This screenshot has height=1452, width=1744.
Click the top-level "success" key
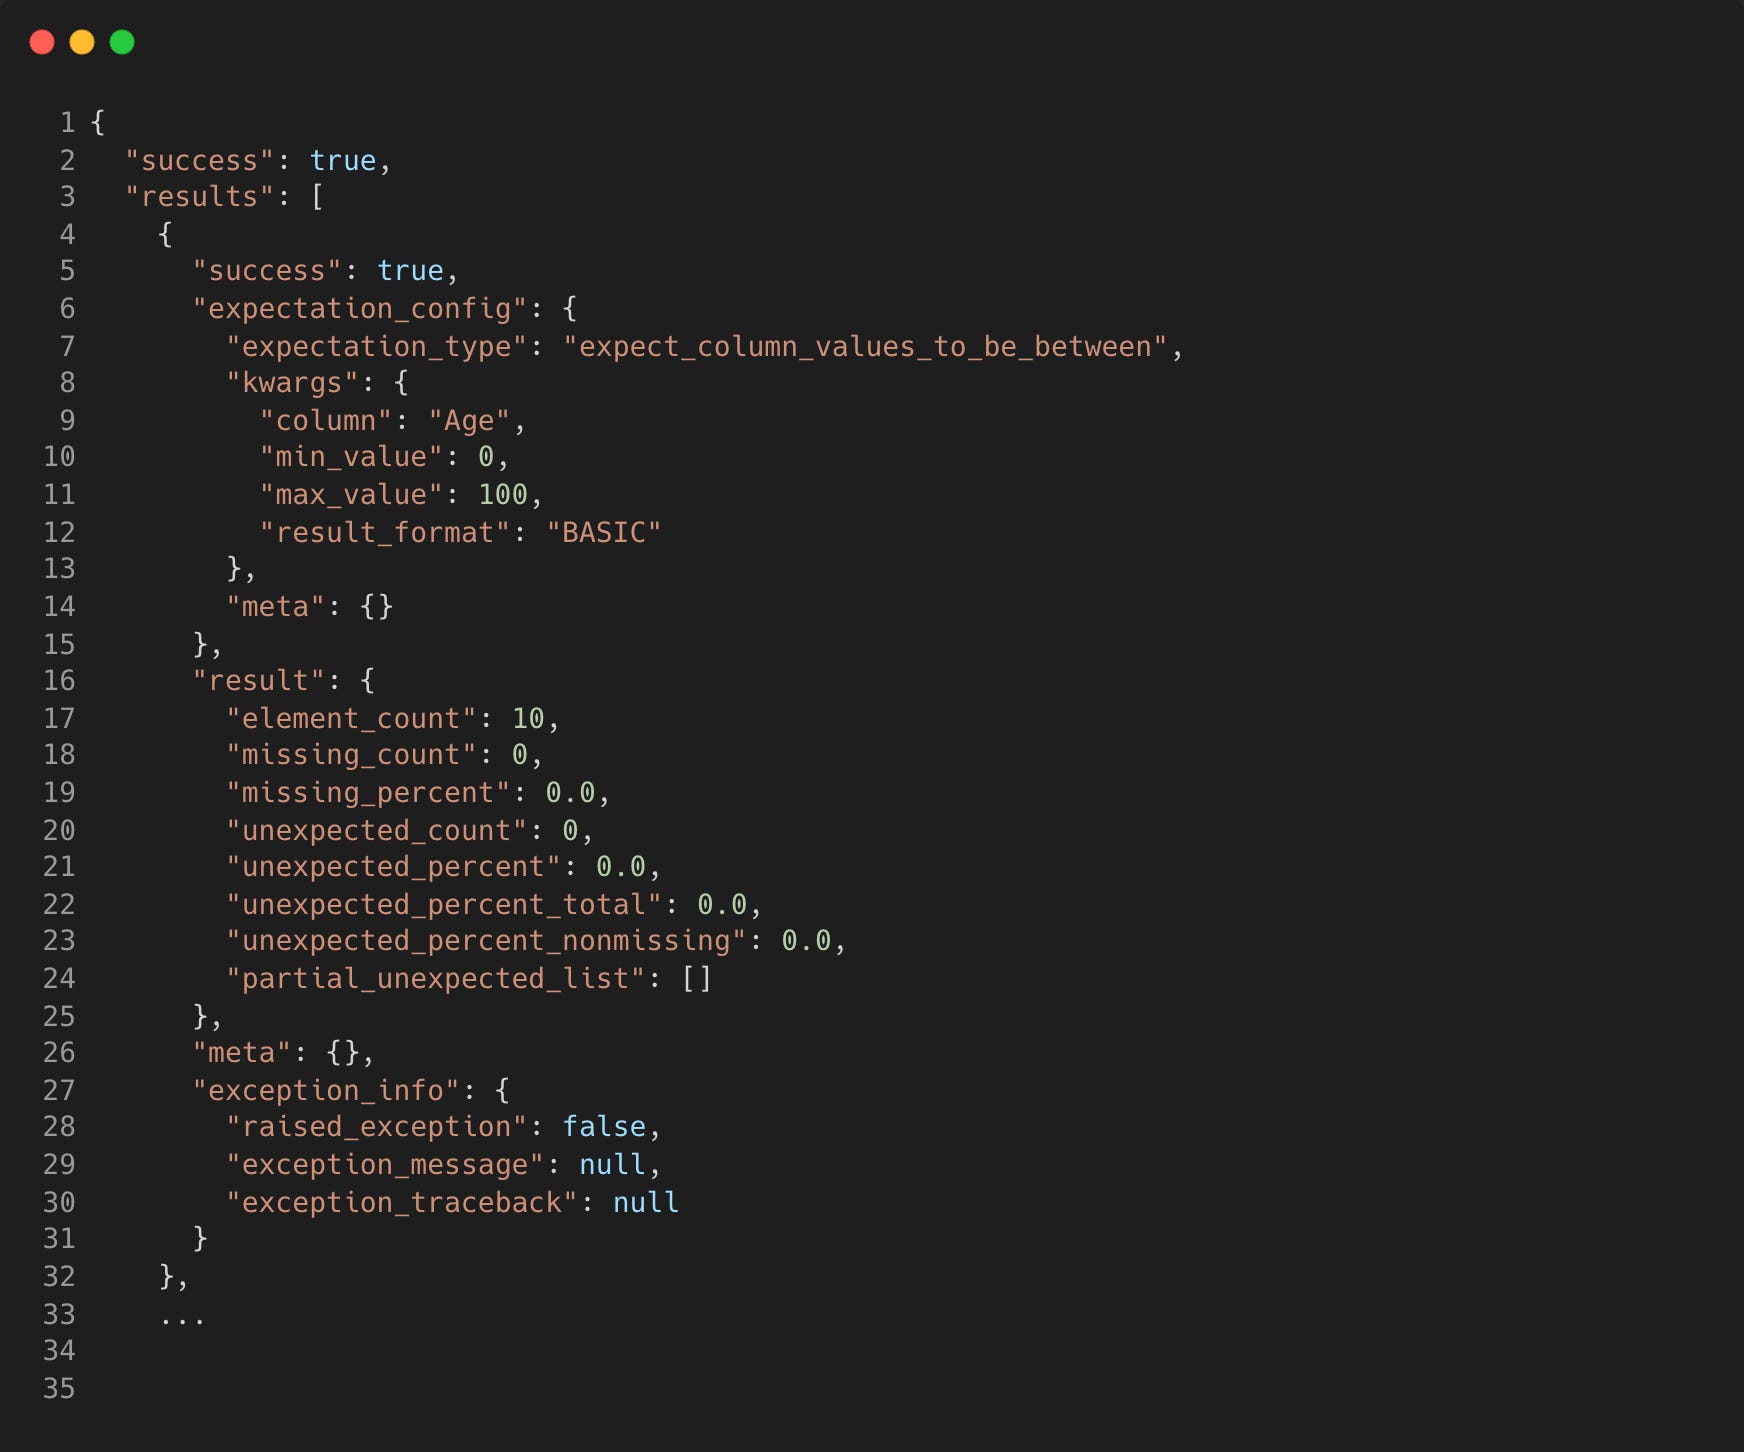(200, 160)
